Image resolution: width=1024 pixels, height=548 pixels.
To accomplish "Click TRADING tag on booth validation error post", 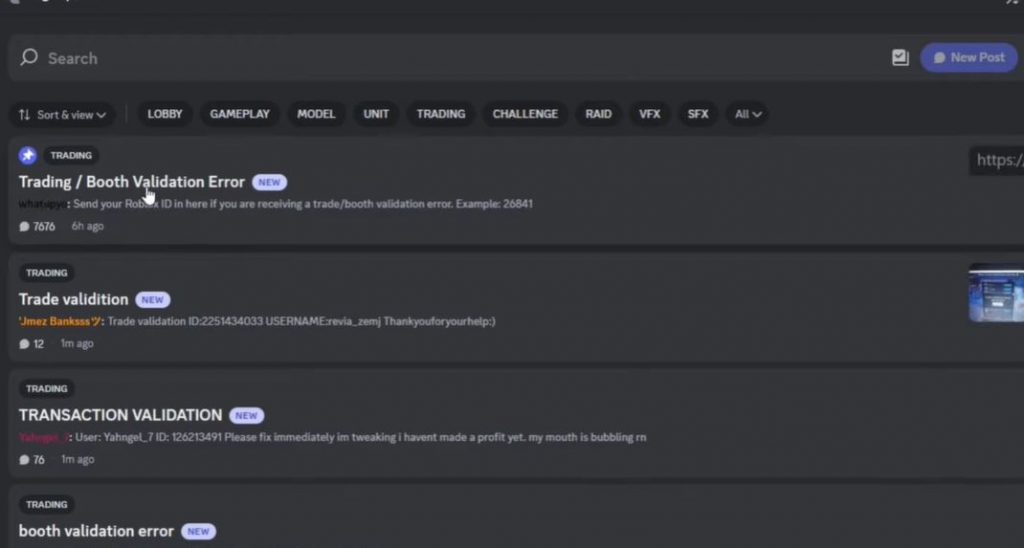I will (47, 505).
